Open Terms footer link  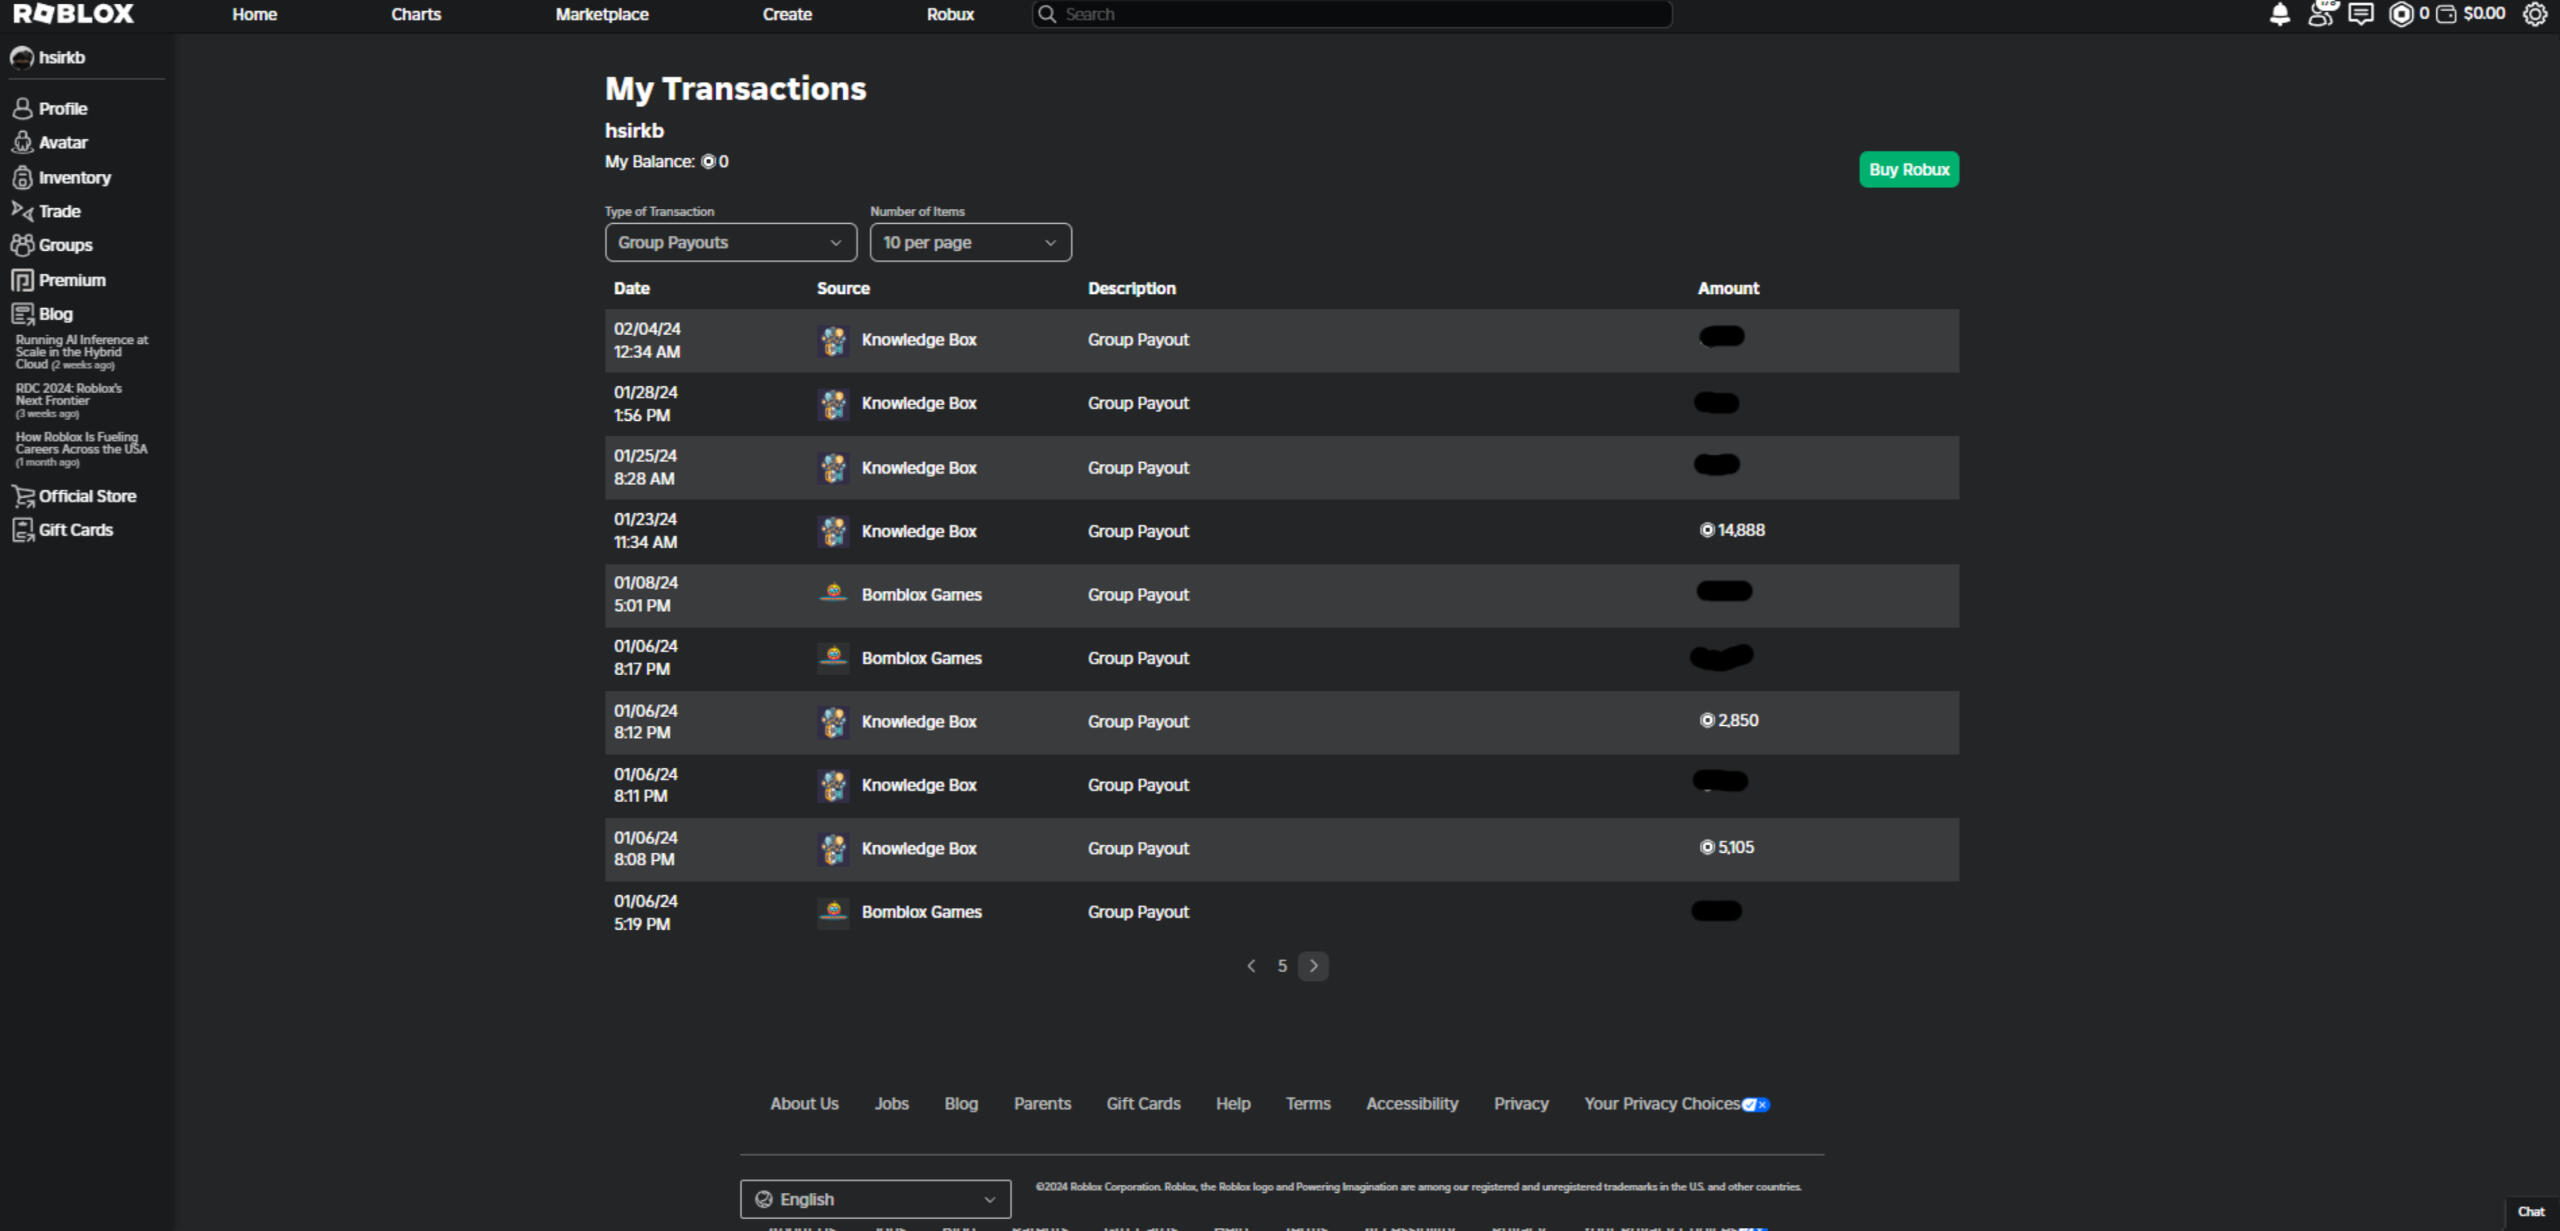tap(1308, 1104)
